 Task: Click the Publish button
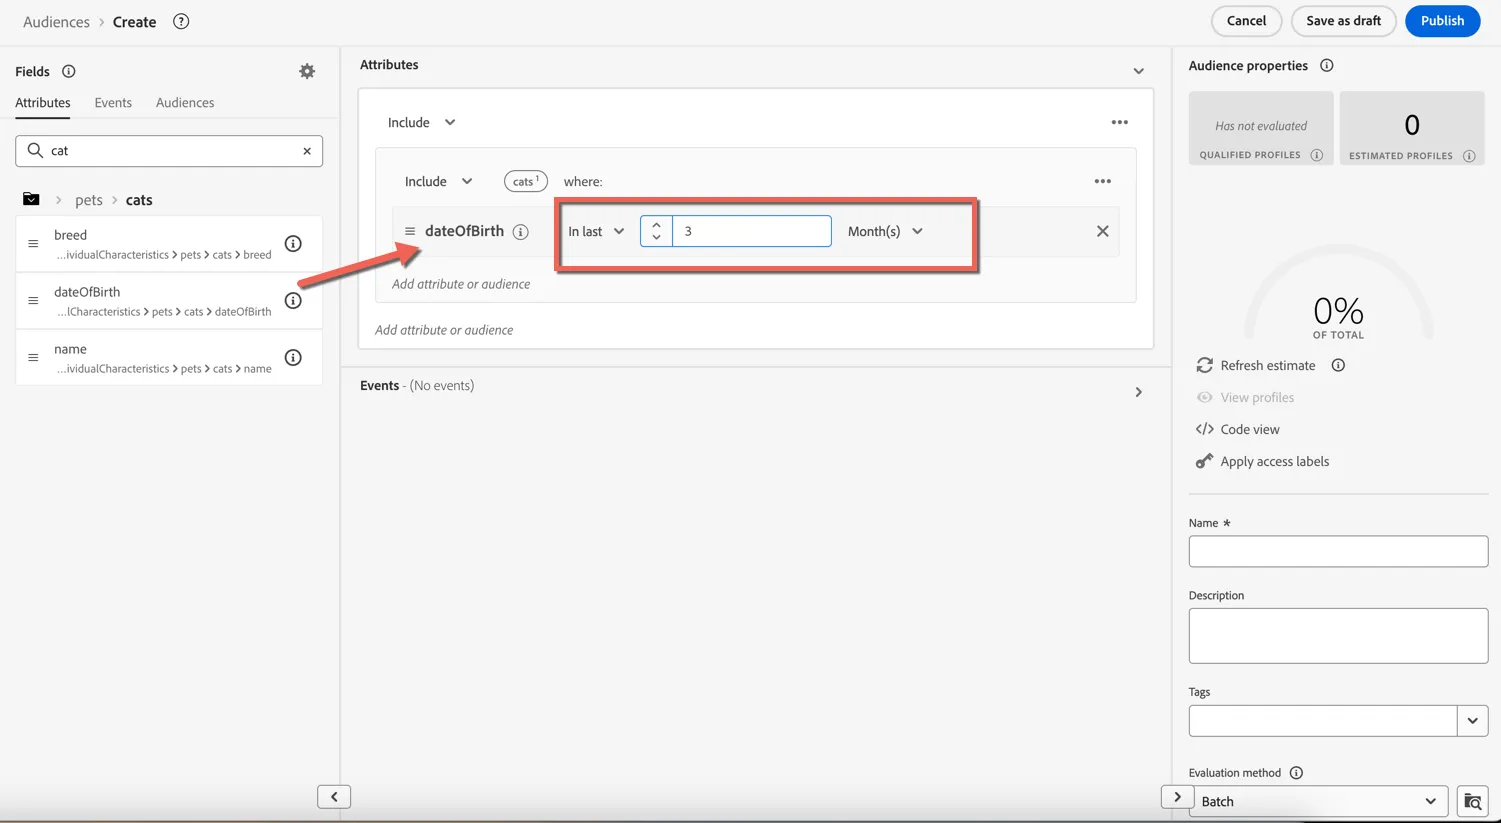point(1442,21)
